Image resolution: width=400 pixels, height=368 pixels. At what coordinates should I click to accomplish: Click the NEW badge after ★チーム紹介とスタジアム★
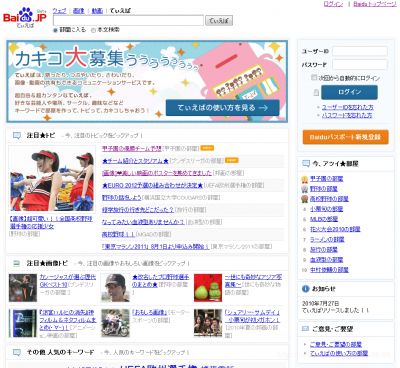pos(232,160)
